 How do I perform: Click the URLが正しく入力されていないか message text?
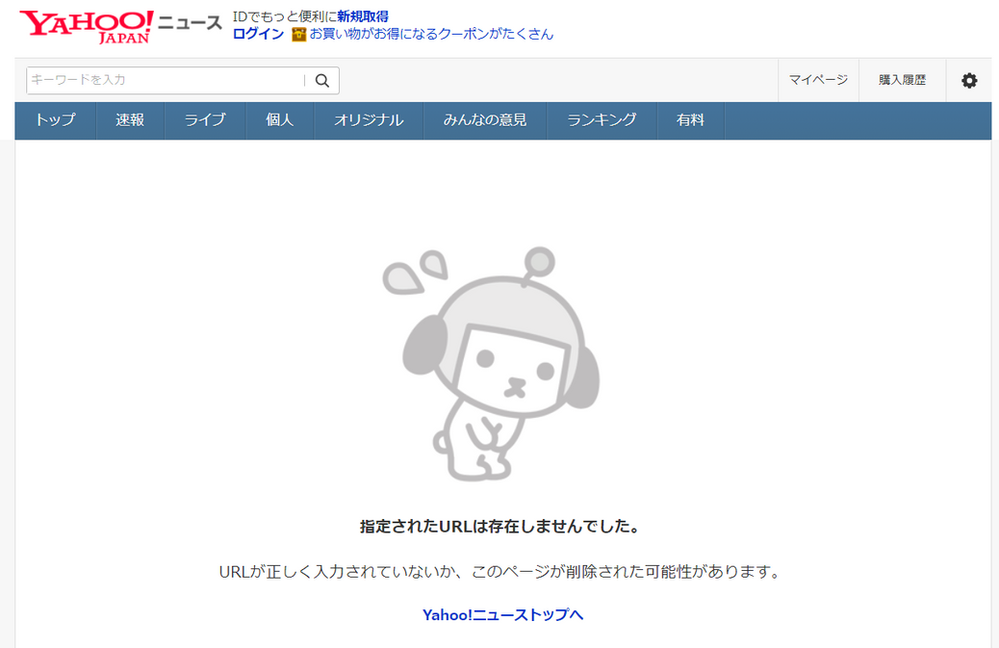(x=500, y=572)
